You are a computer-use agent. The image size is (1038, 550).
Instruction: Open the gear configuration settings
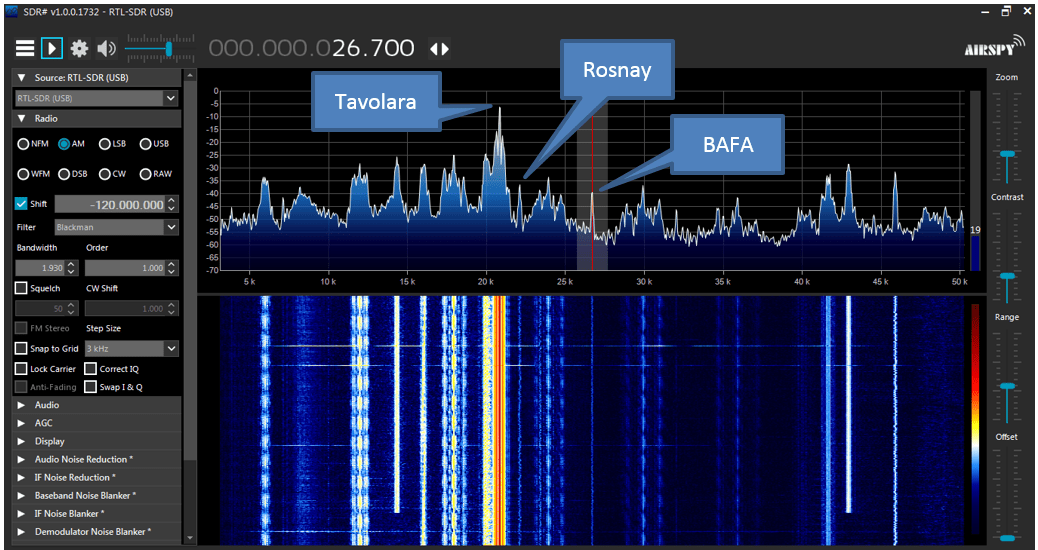pos(79,48)
